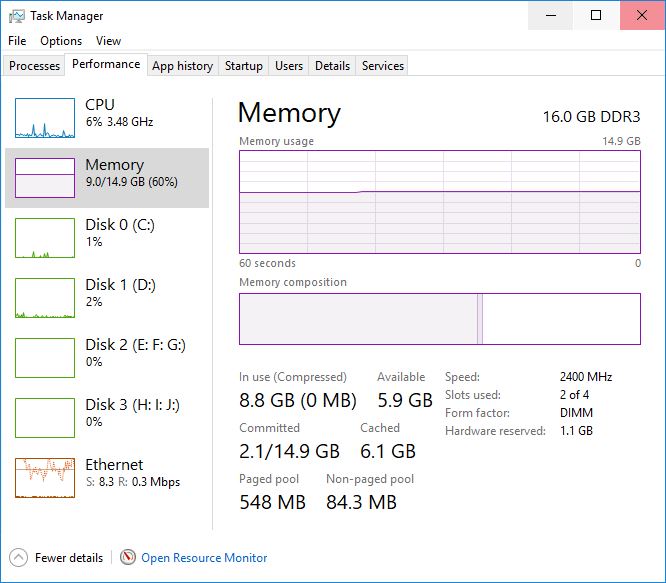Switch to the Services tab
Screen dimensions: 666x583
[383, 66]
